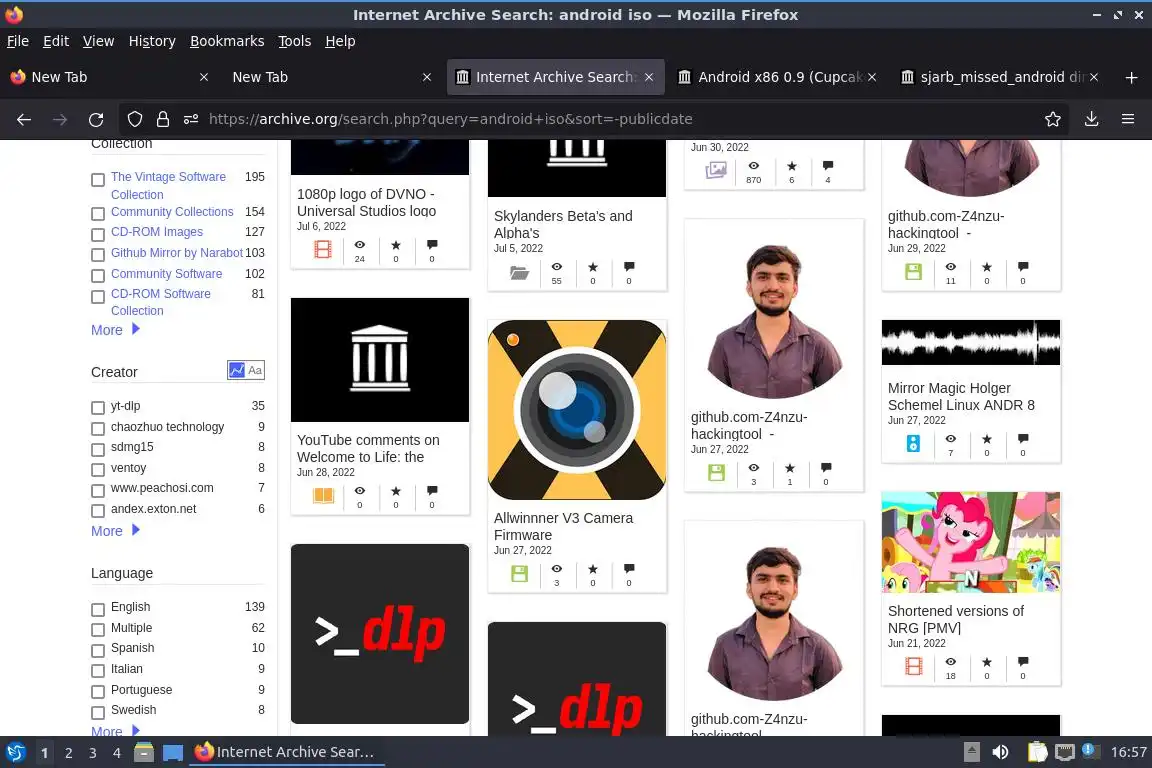The image size is (1152, 768).
Task: Check The Vintage Software Collection filter
Action: coord(98,180)
